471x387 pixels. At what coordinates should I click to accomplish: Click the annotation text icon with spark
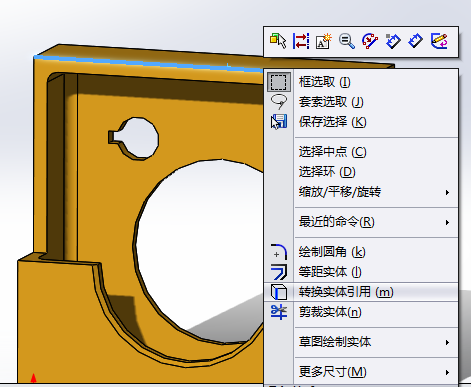324,41
